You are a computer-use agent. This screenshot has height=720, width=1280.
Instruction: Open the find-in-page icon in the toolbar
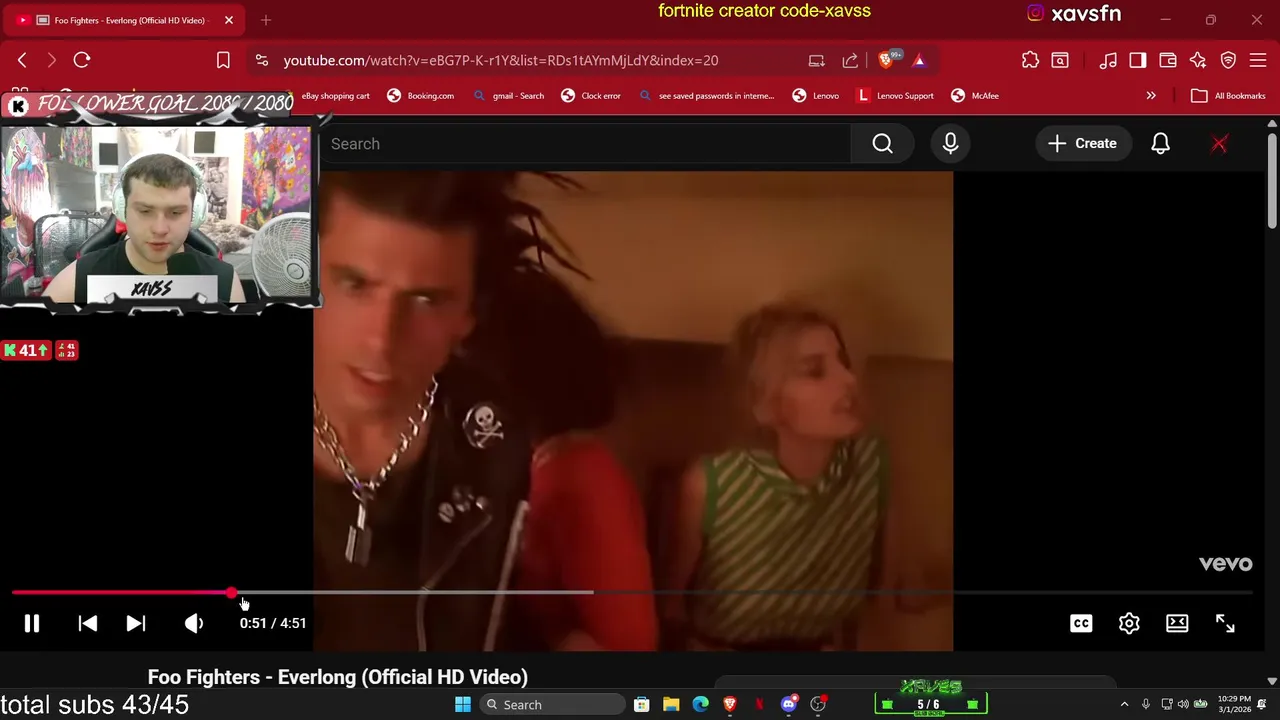pos(1060,61)
